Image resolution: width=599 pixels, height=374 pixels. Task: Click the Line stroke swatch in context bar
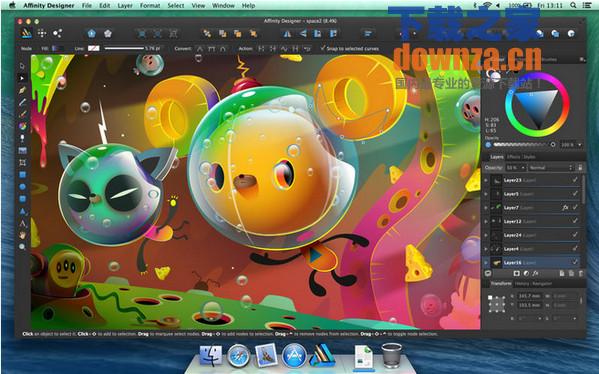[x=94, y=48]
